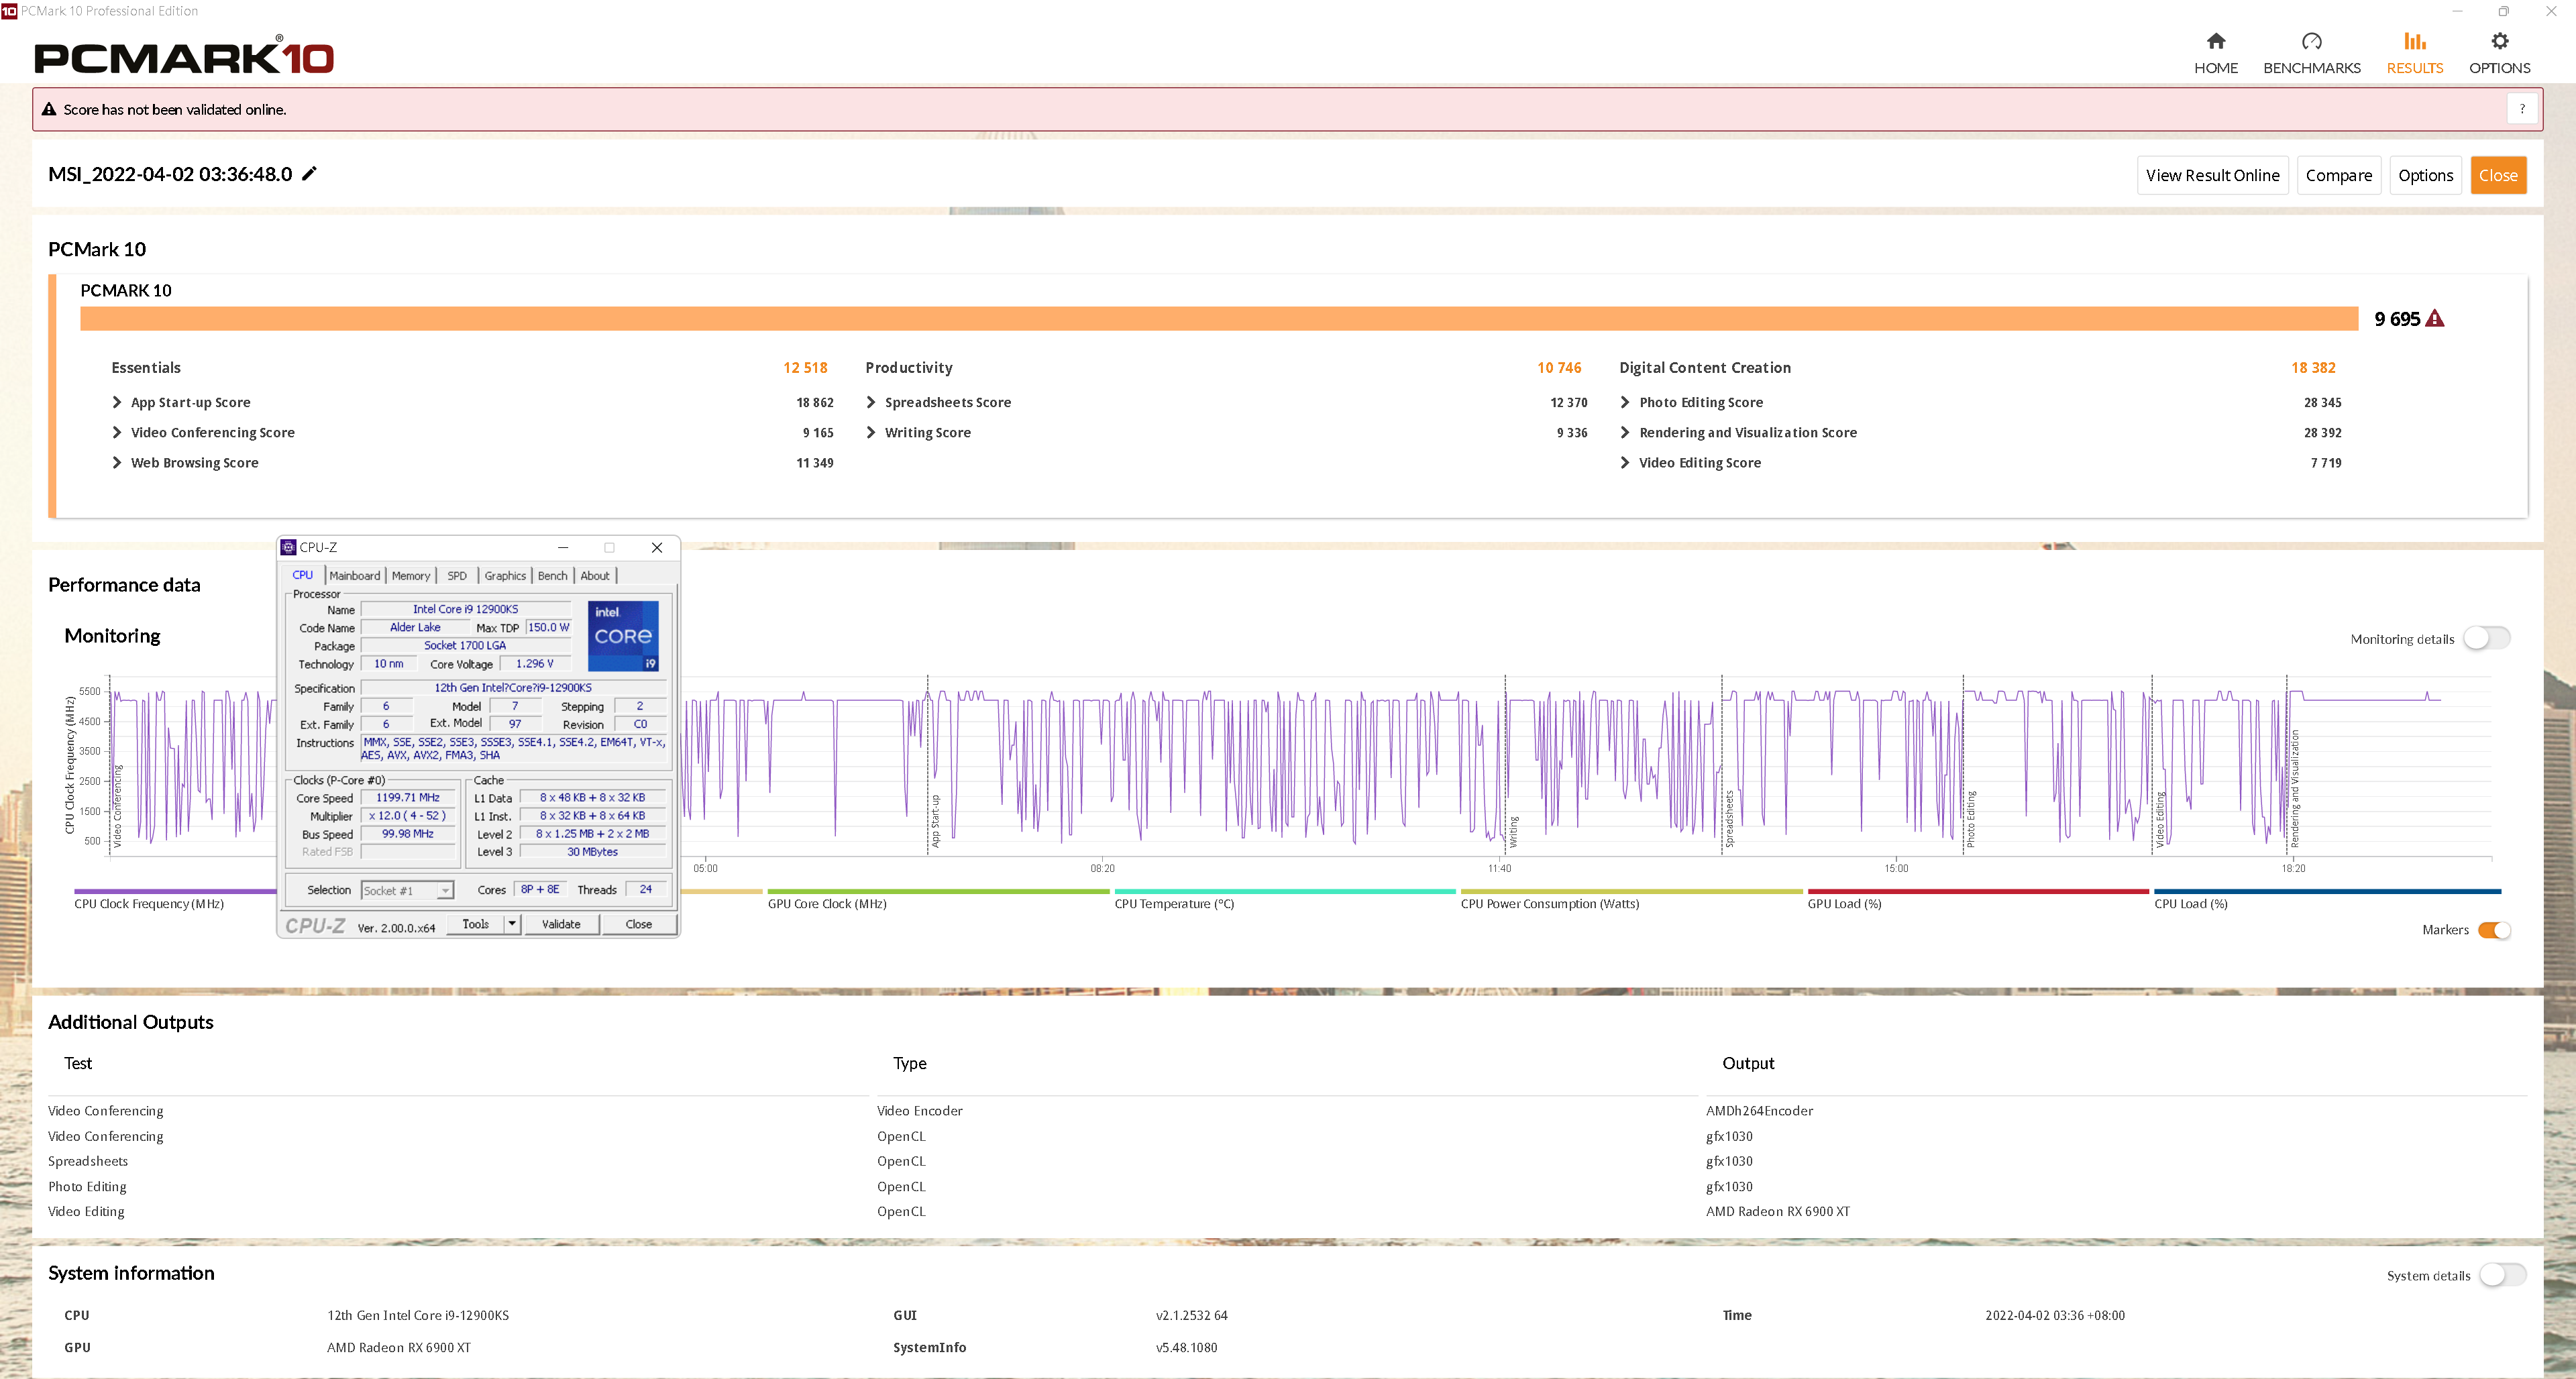Switch to CPU-Z SPD tab
This screenshot has height=1379, width=2576.
click(457, 575)
